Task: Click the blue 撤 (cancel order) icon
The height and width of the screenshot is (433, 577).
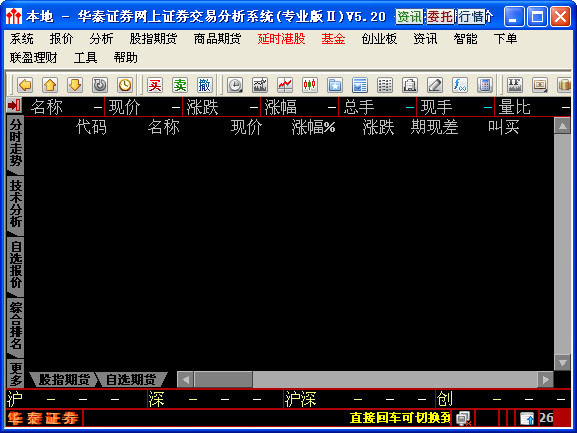Action: [205, 85]
